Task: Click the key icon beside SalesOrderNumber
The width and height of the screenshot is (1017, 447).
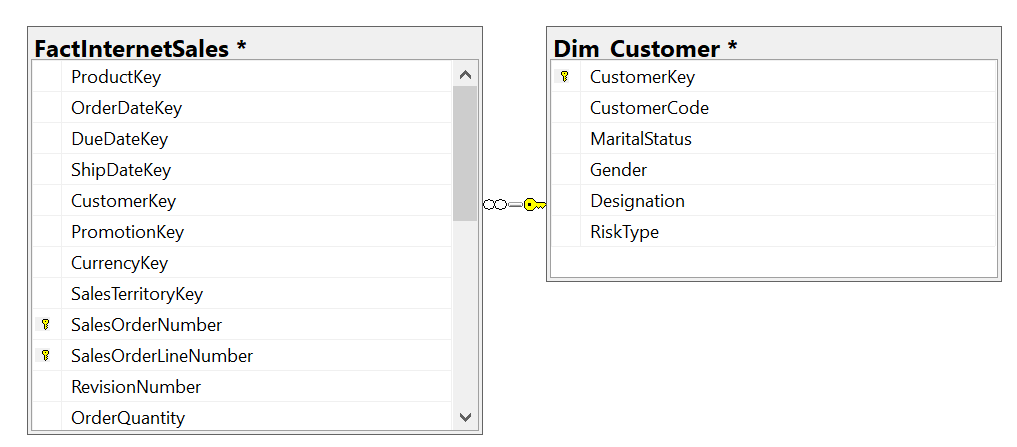Action: 46,325
